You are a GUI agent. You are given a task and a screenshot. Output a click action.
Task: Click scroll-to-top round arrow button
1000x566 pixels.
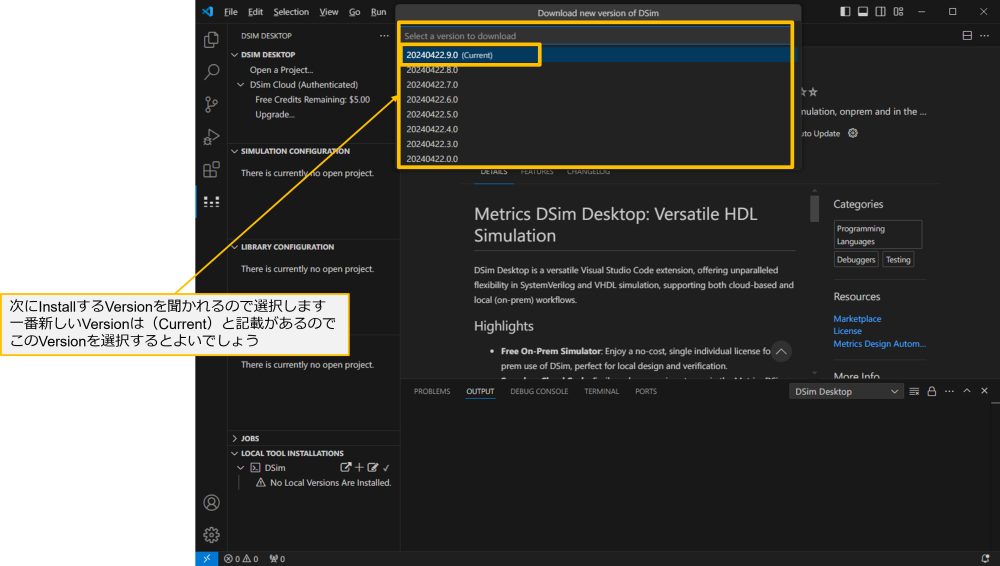781,352
